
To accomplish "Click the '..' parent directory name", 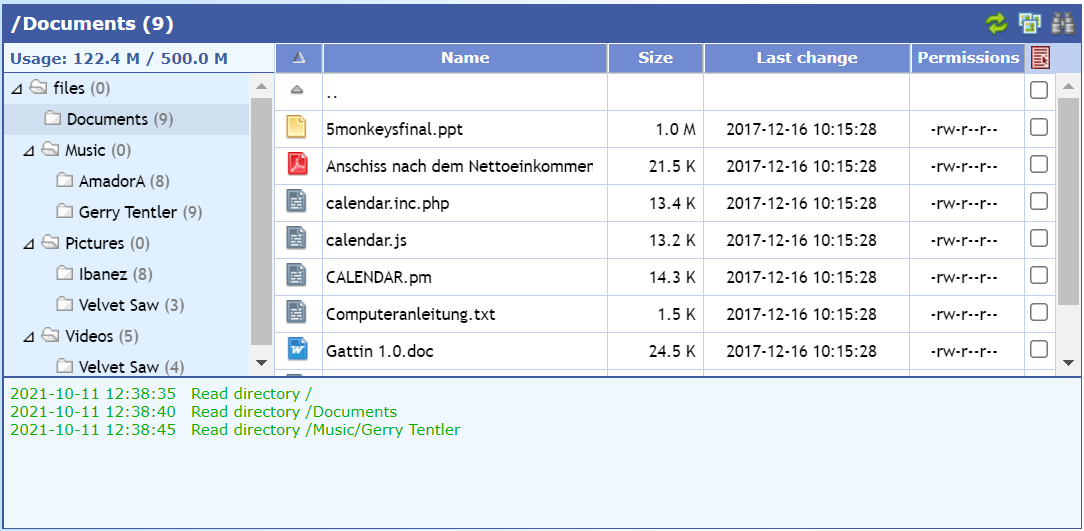I will [x=332, y=95].
